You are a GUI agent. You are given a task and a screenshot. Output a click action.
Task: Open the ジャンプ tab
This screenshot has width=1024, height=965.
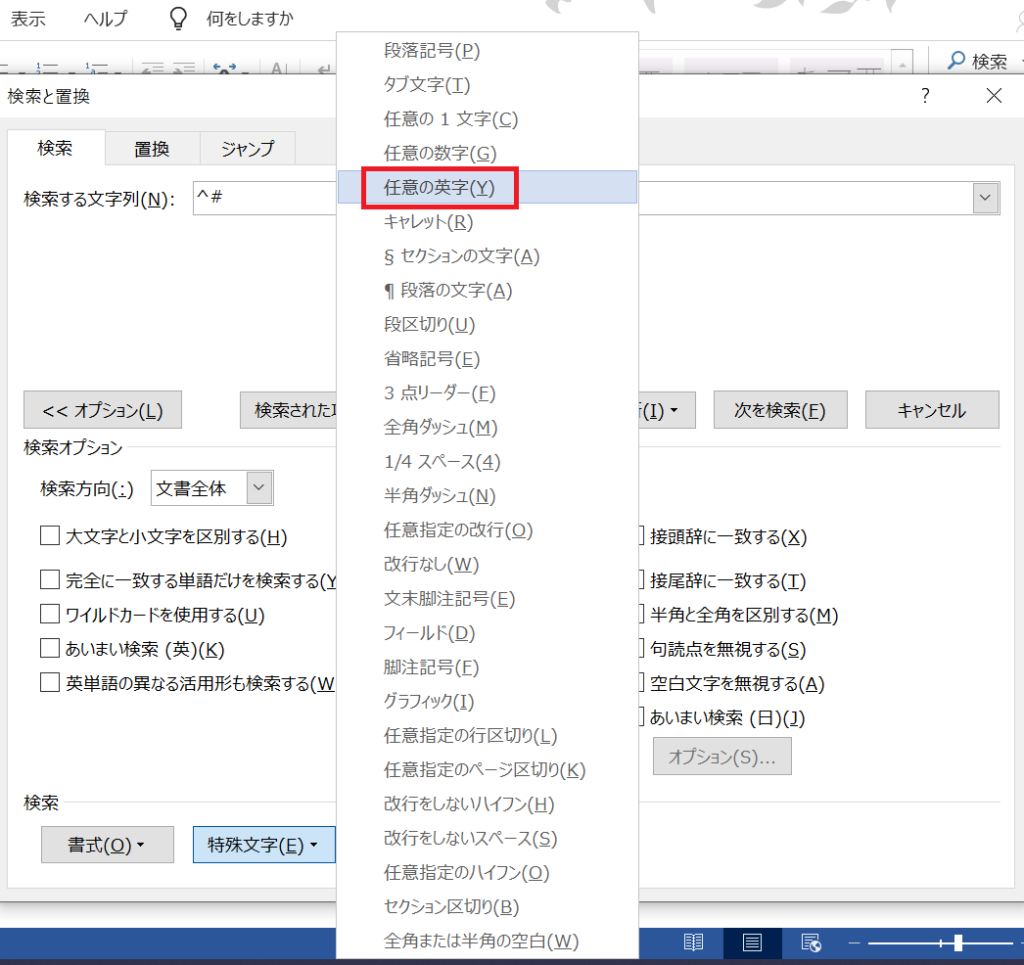point(247,149)
